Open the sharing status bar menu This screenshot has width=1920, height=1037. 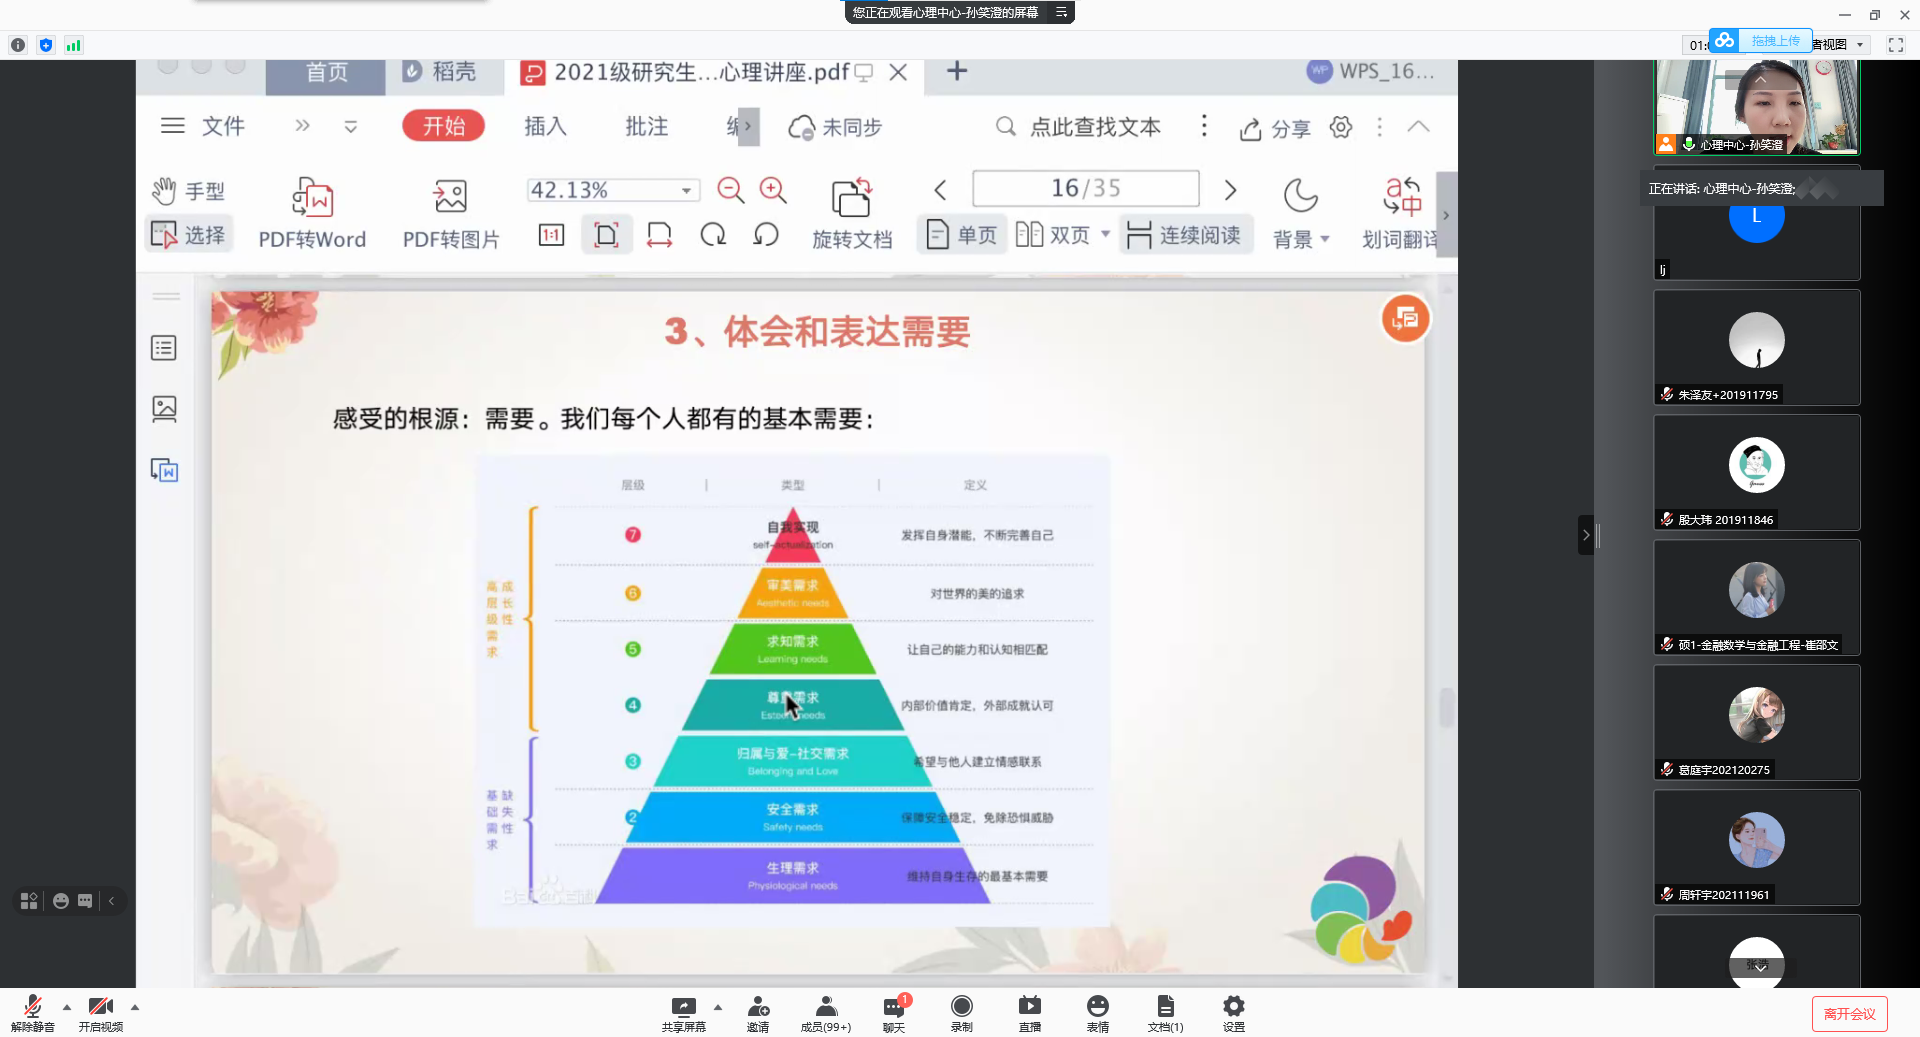(1062, 12)
